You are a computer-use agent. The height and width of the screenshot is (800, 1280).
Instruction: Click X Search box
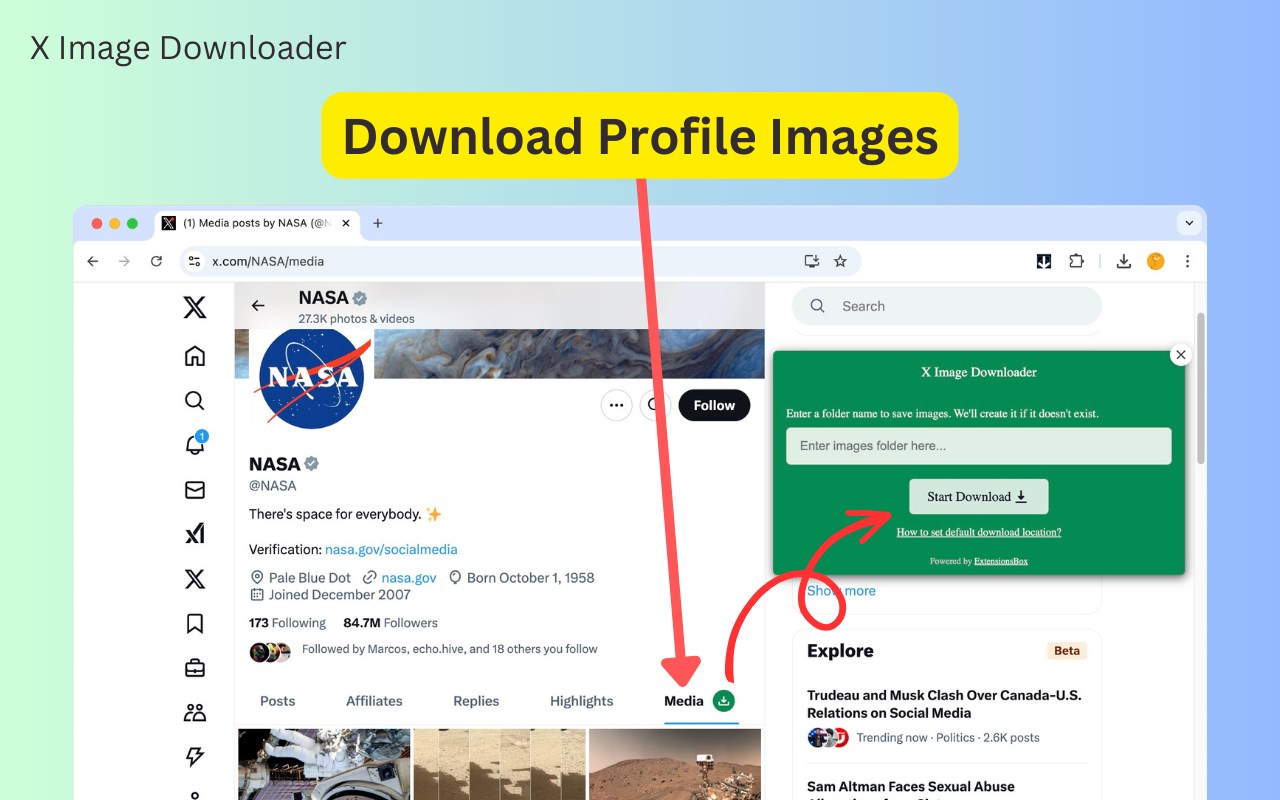point(947,306)
